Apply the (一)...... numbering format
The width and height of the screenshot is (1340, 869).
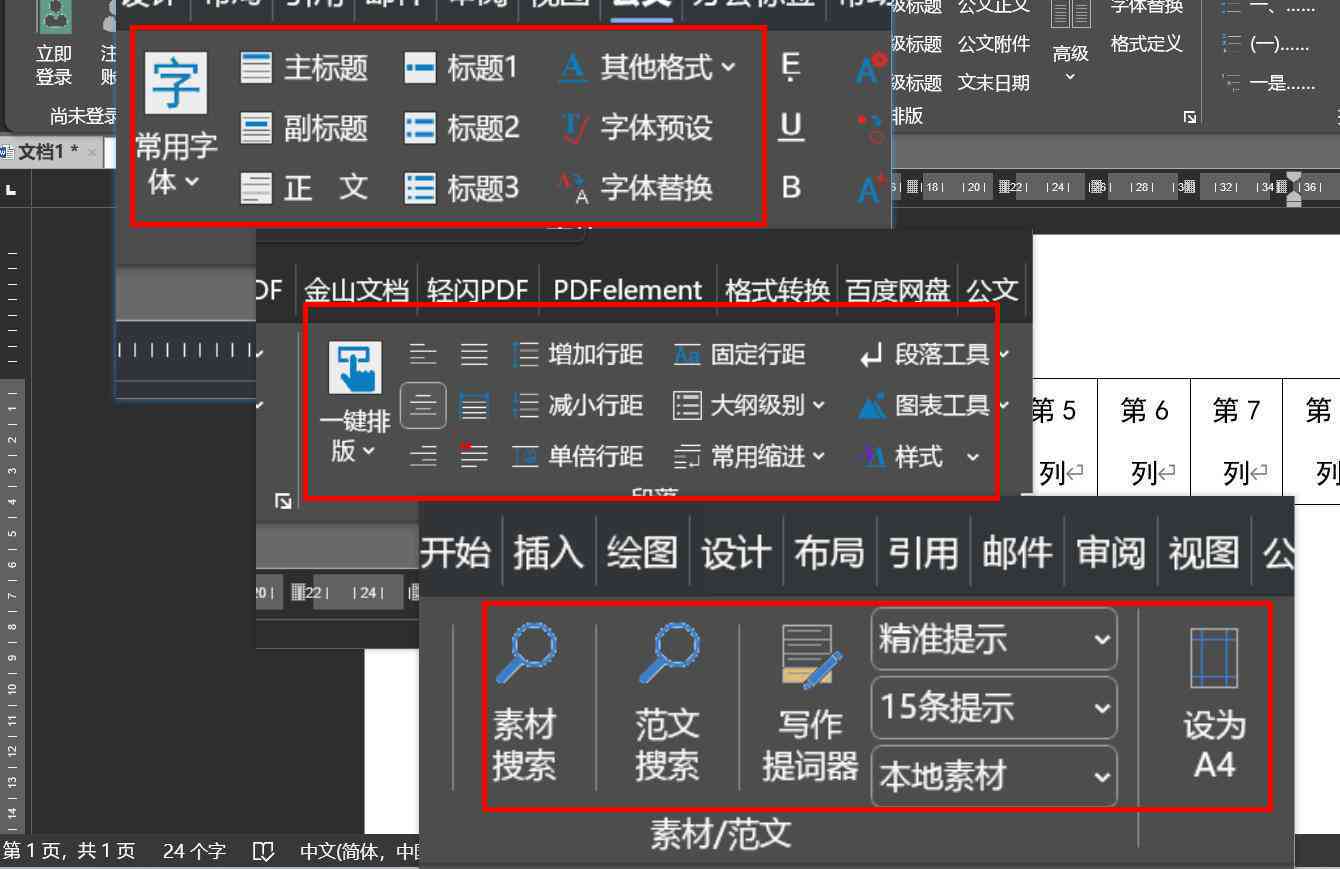[1266, 45]
